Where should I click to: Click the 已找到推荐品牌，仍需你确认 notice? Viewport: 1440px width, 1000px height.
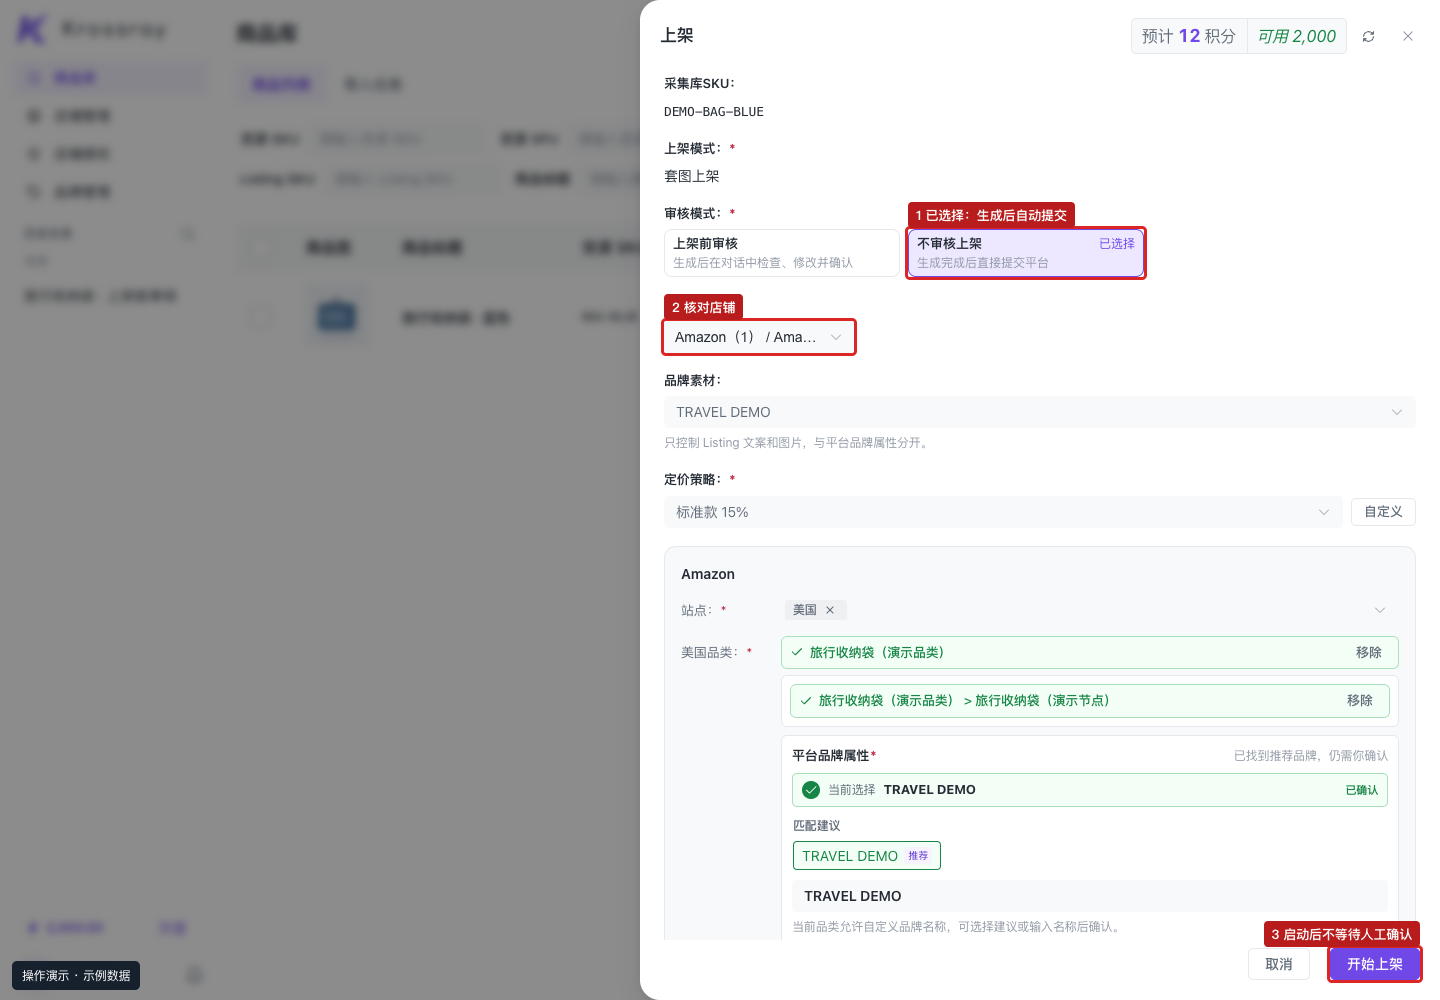point(1311,756)
